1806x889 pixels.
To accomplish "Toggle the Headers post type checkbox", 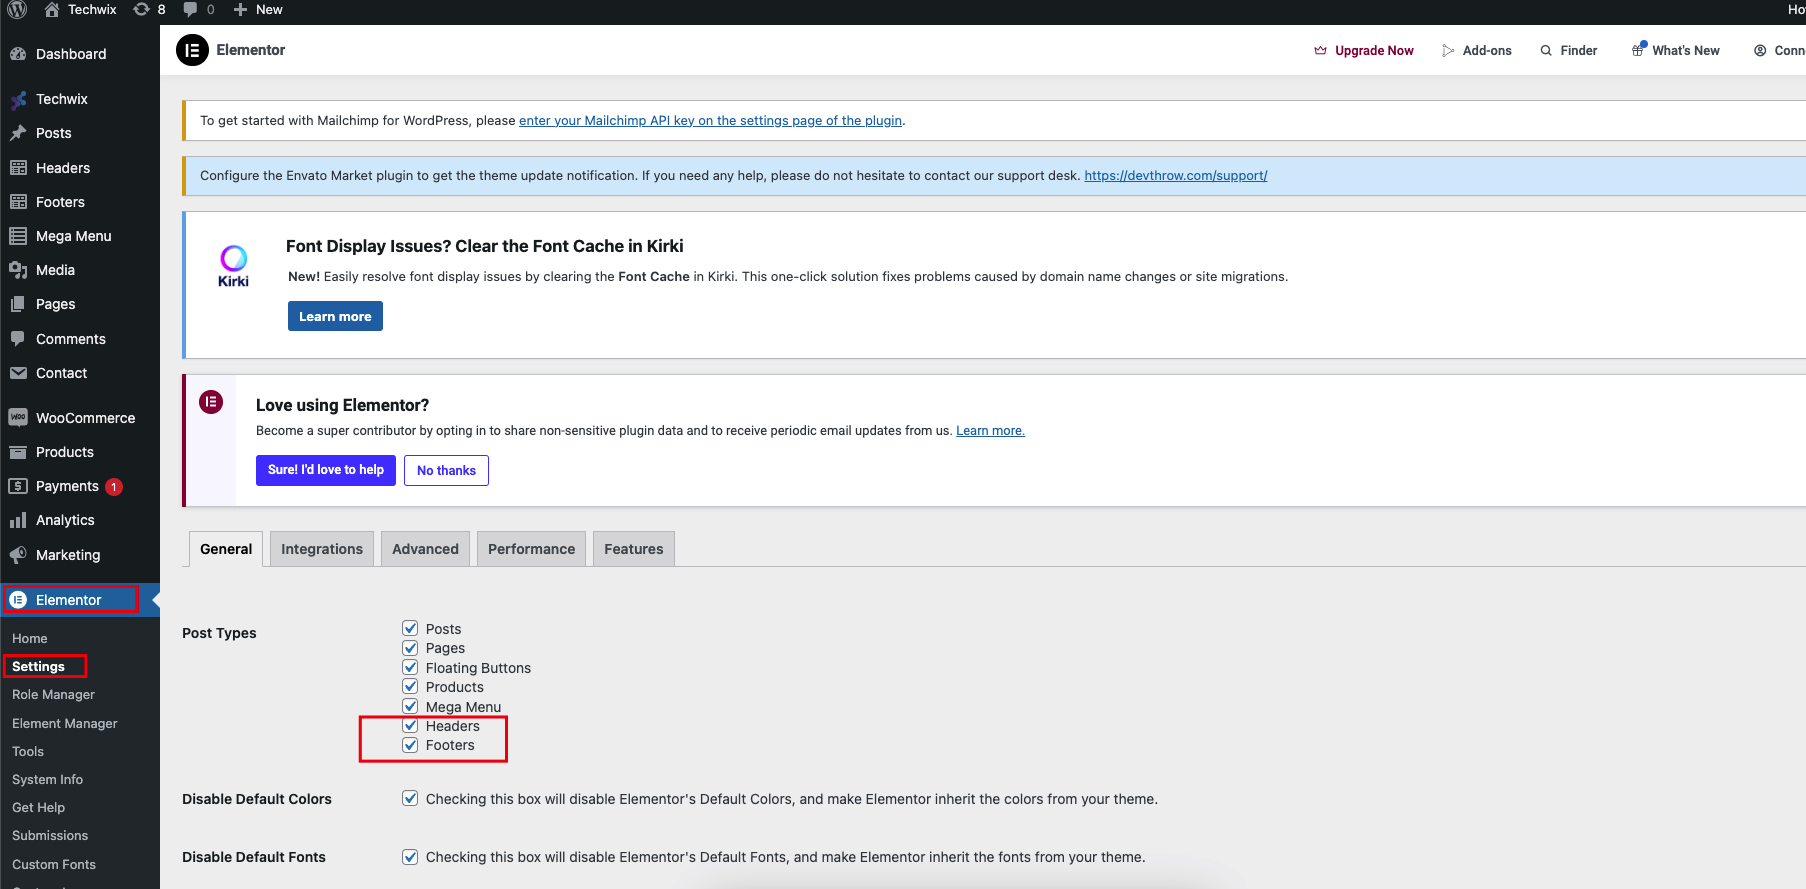I will point(410,725).
